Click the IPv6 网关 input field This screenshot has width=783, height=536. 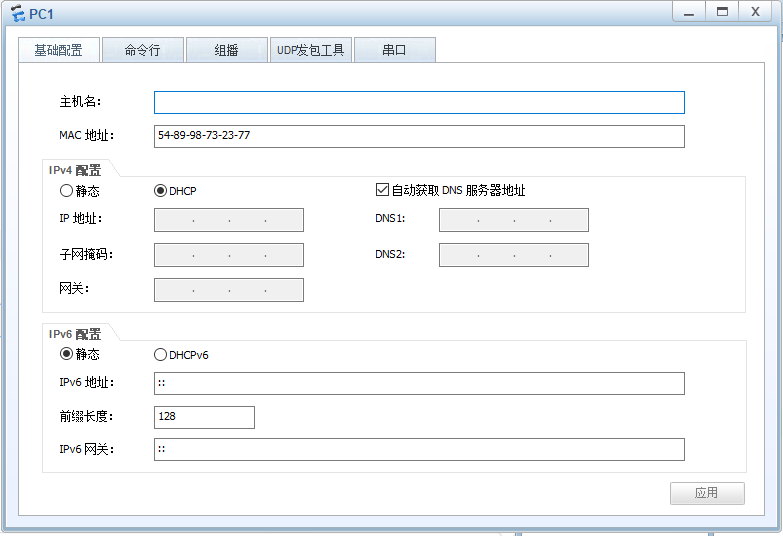(419, 450)
